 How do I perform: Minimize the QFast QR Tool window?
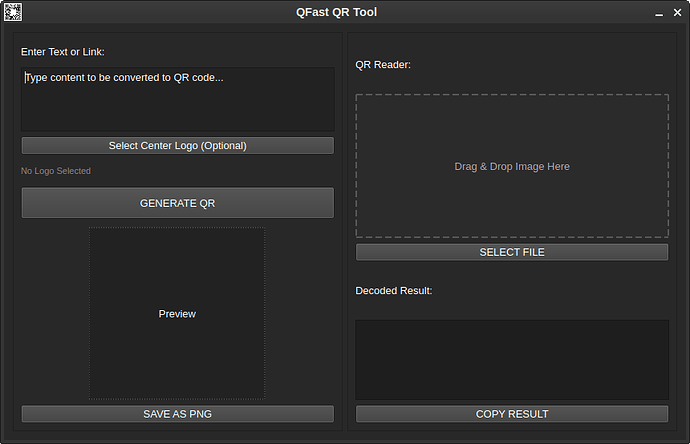[x=659, y=13]
